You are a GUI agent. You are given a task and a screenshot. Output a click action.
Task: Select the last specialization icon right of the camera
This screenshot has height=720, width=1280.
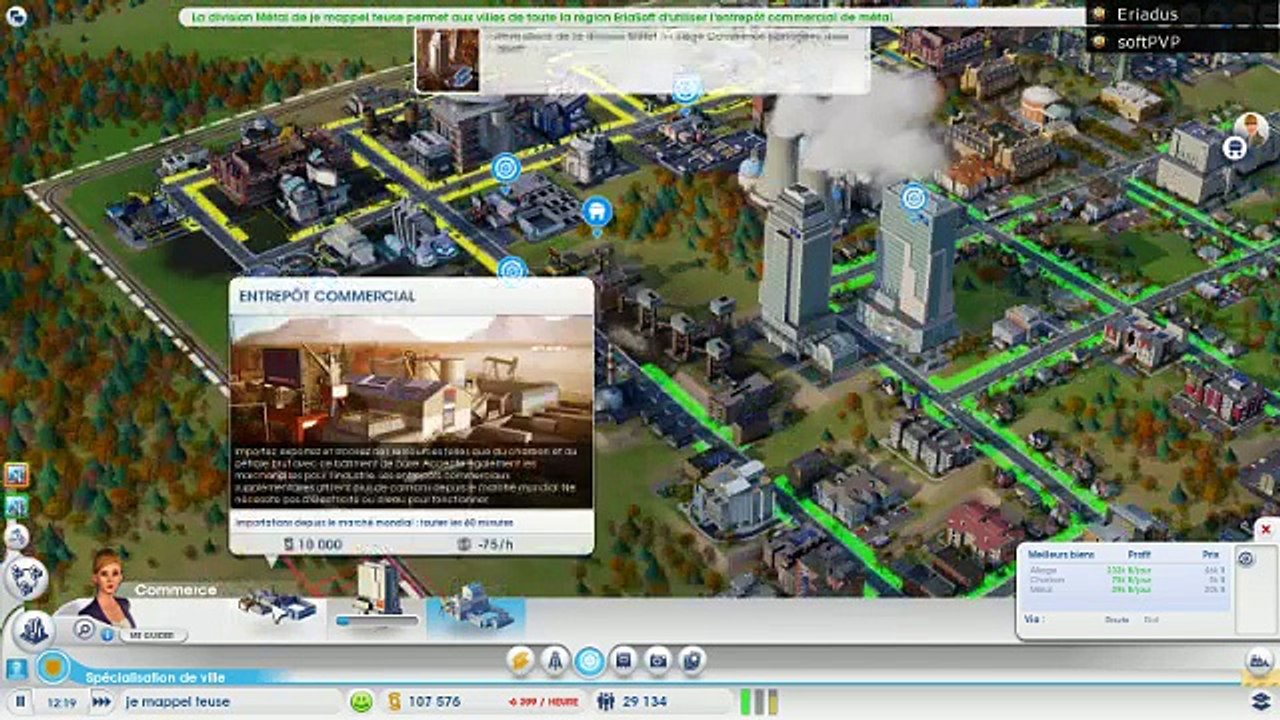(692, 660)
